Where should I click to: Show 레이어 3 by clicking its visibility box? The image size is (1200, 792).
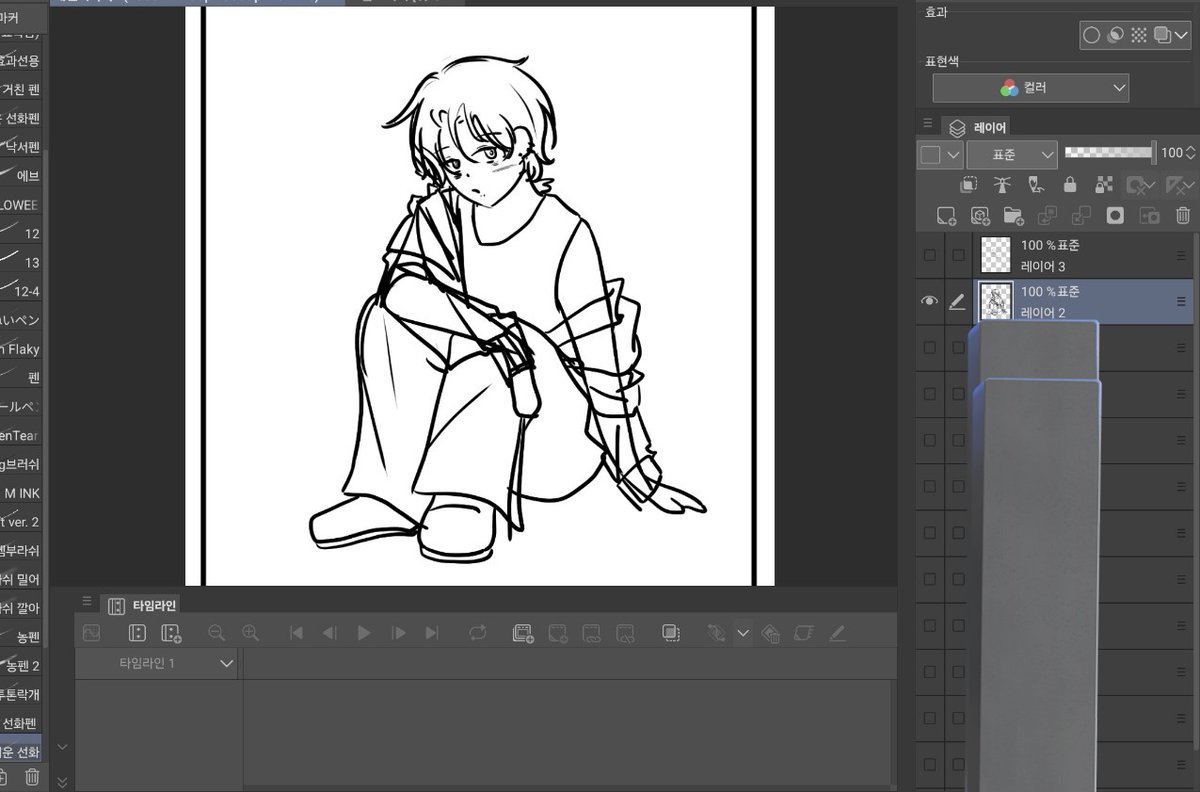[x=930, y=255]
